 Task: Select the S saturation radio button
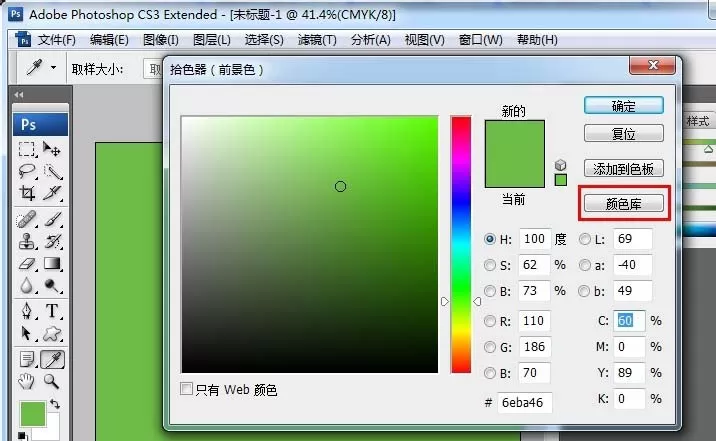(490, 265)
